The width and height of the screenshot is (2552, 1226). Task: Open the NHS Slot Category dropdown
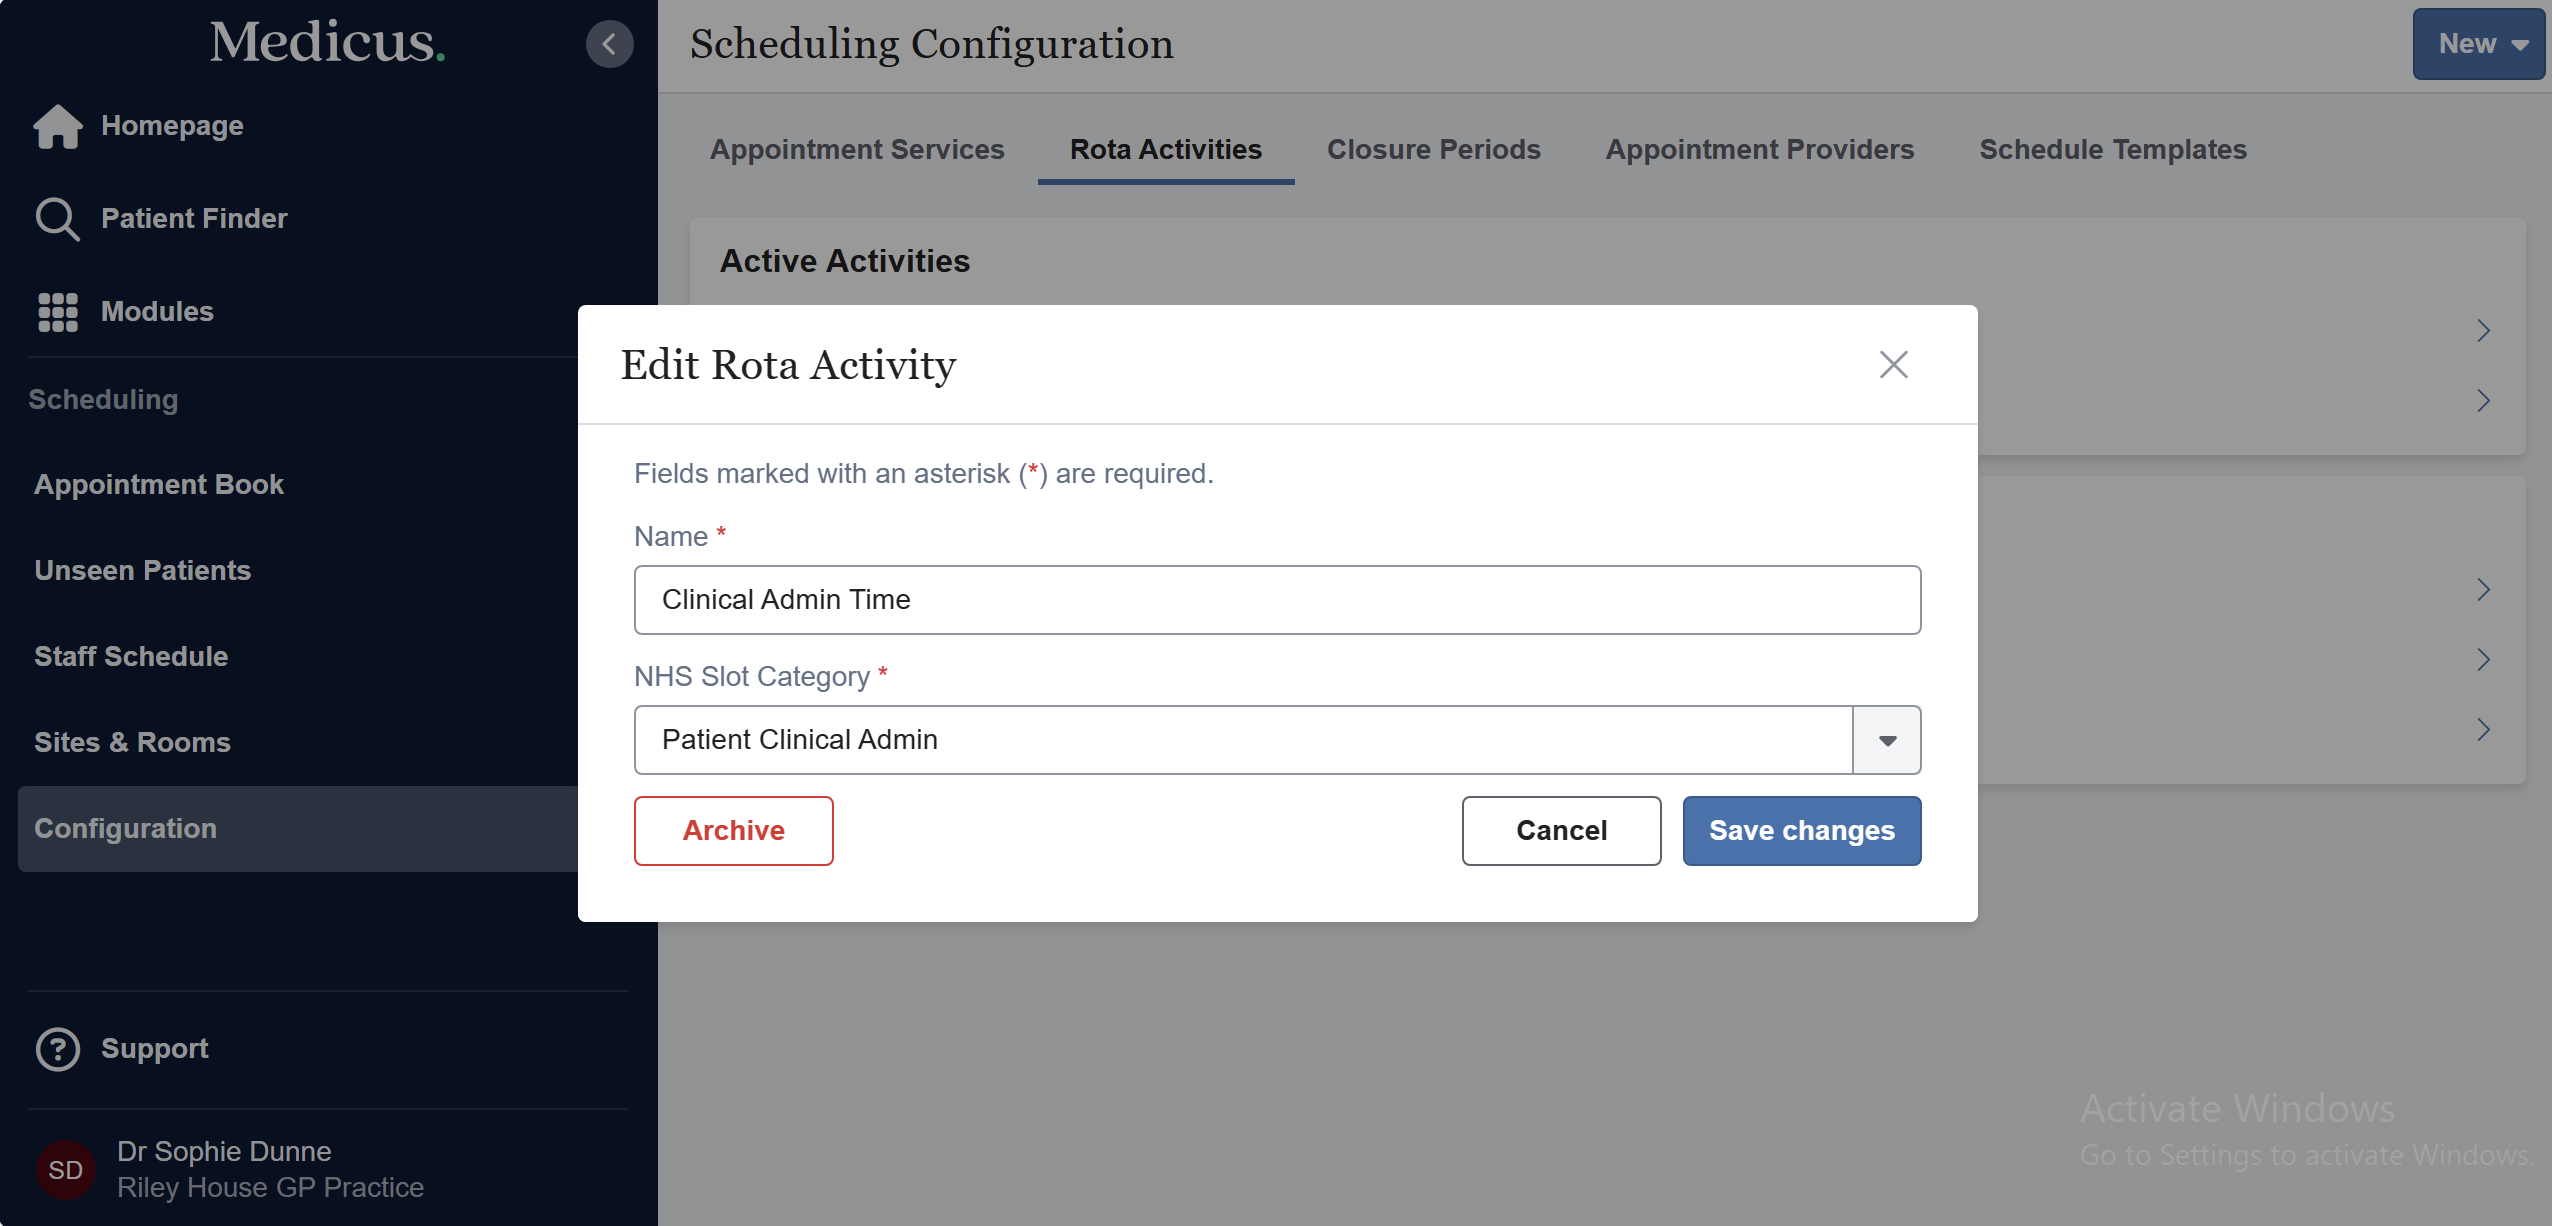point(1886,739)
